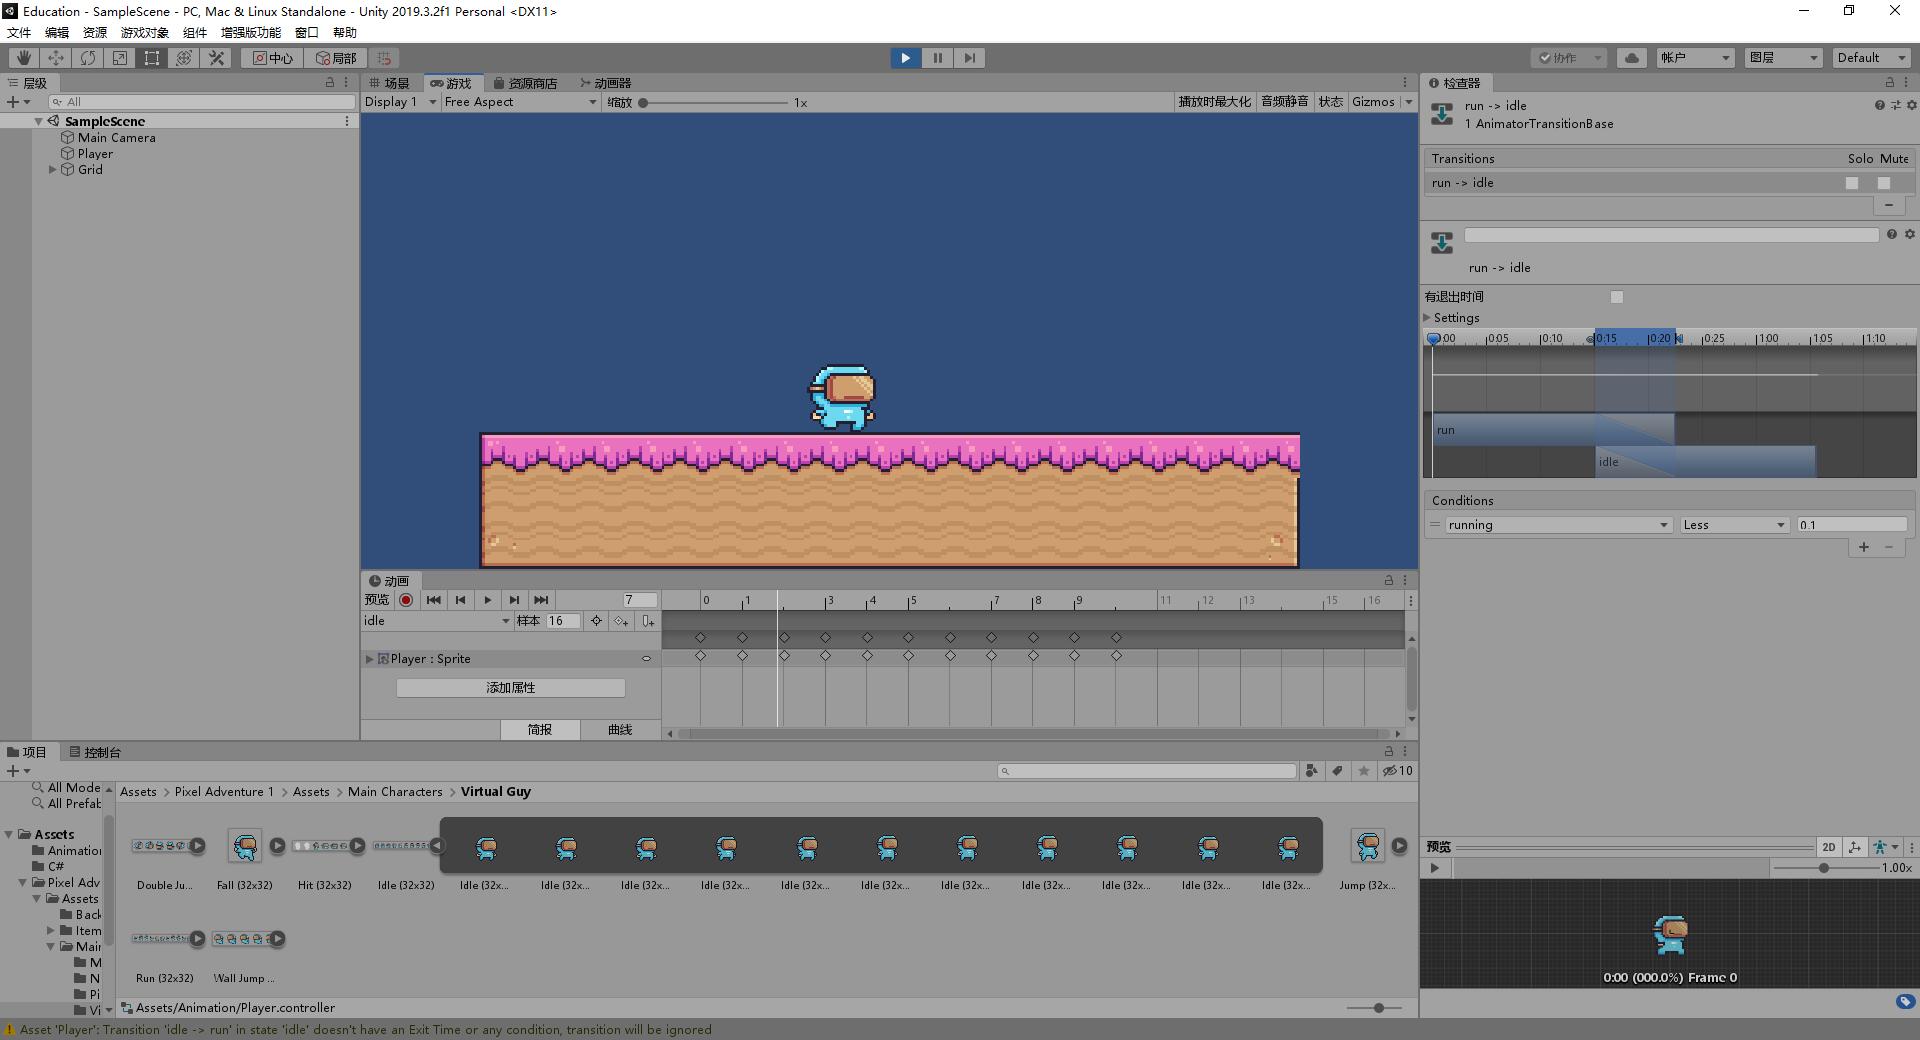Open the Default layout dropdown

point(1872,58)
